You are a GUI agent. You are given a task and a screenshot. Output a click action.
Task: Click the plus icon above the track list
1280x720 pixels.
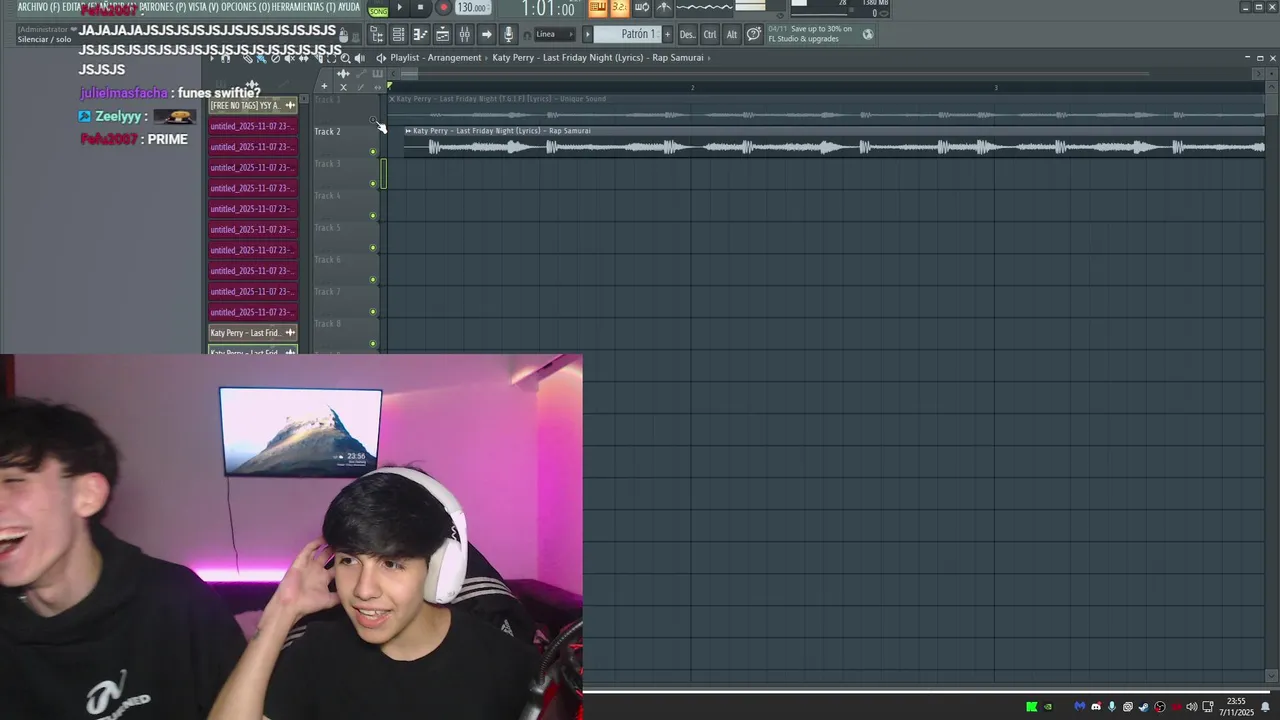pos(324,87)
